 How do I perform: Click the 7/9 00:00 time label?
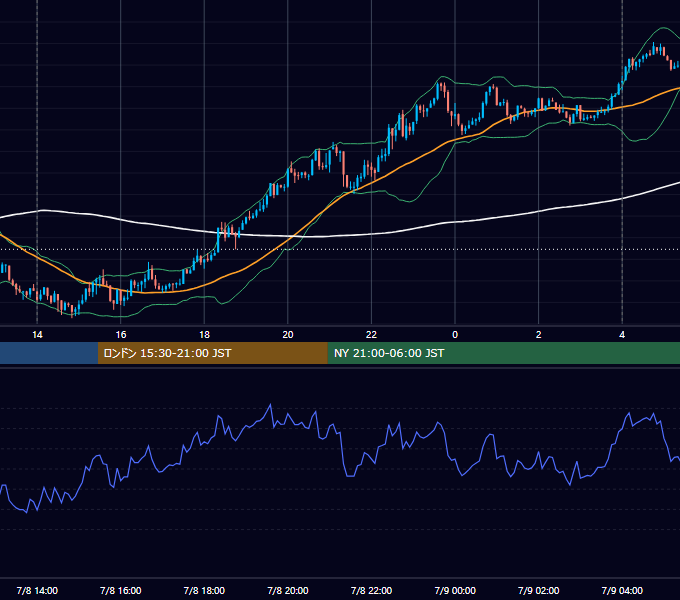[x=455, y=590]
